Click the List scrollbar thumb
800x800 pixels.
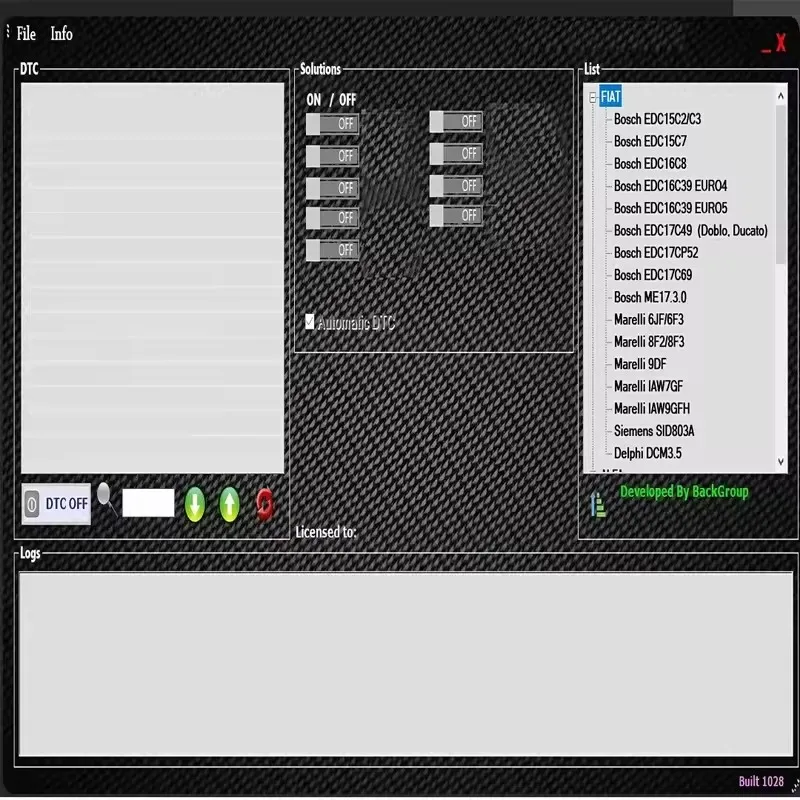[781, 185]
